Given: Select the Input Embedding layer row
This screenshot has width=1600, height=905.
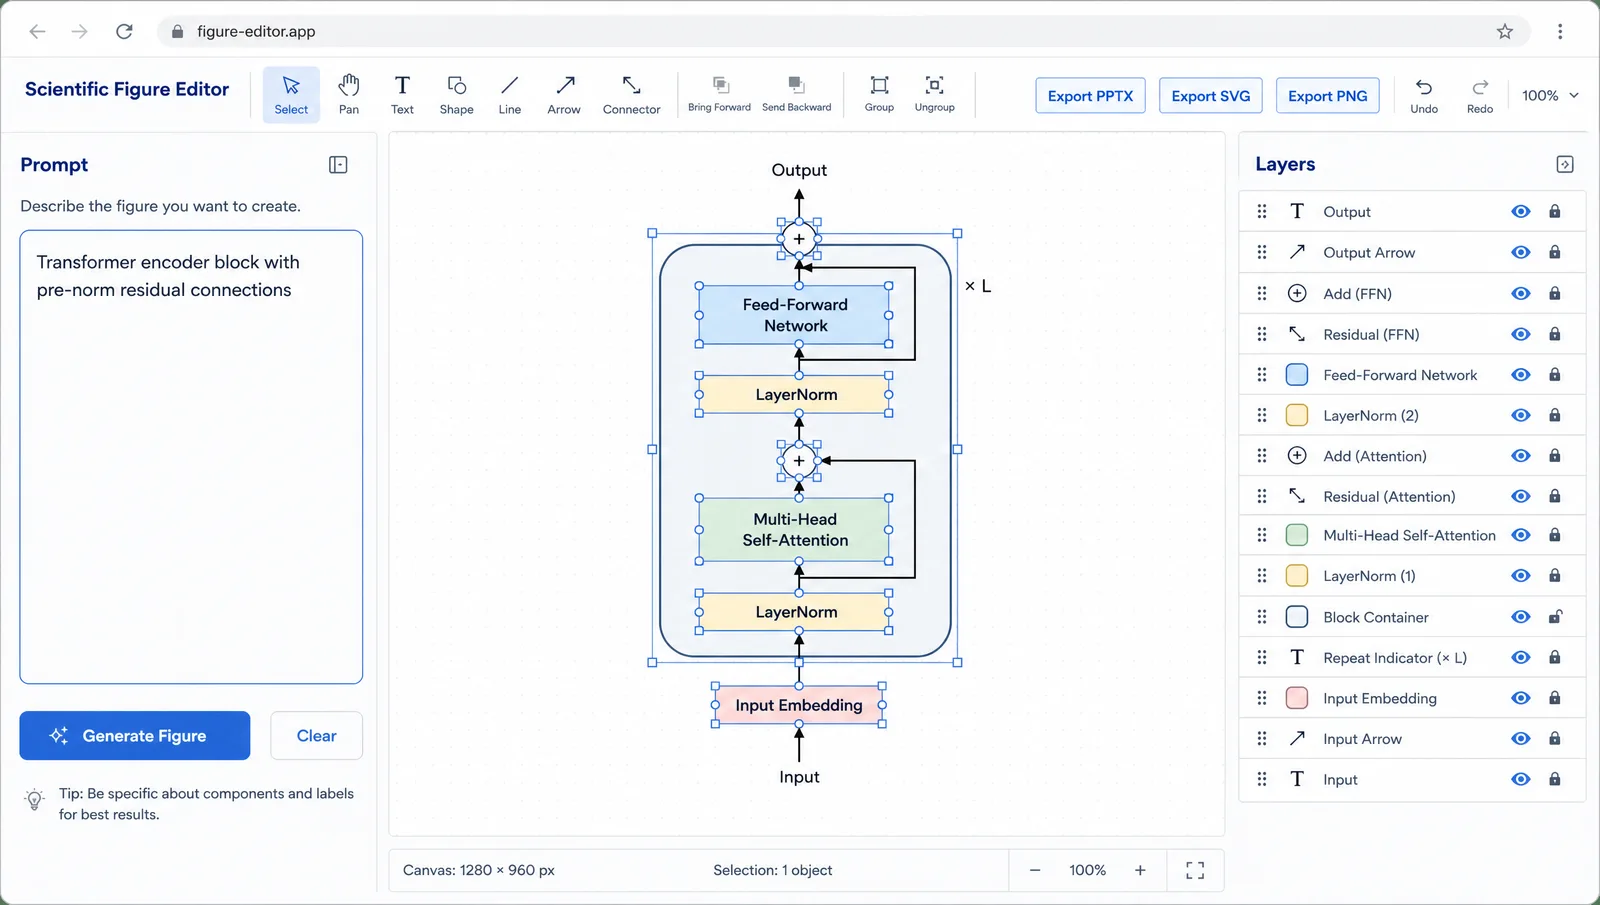Looking at the screenshot, I should pos(1412,698).
